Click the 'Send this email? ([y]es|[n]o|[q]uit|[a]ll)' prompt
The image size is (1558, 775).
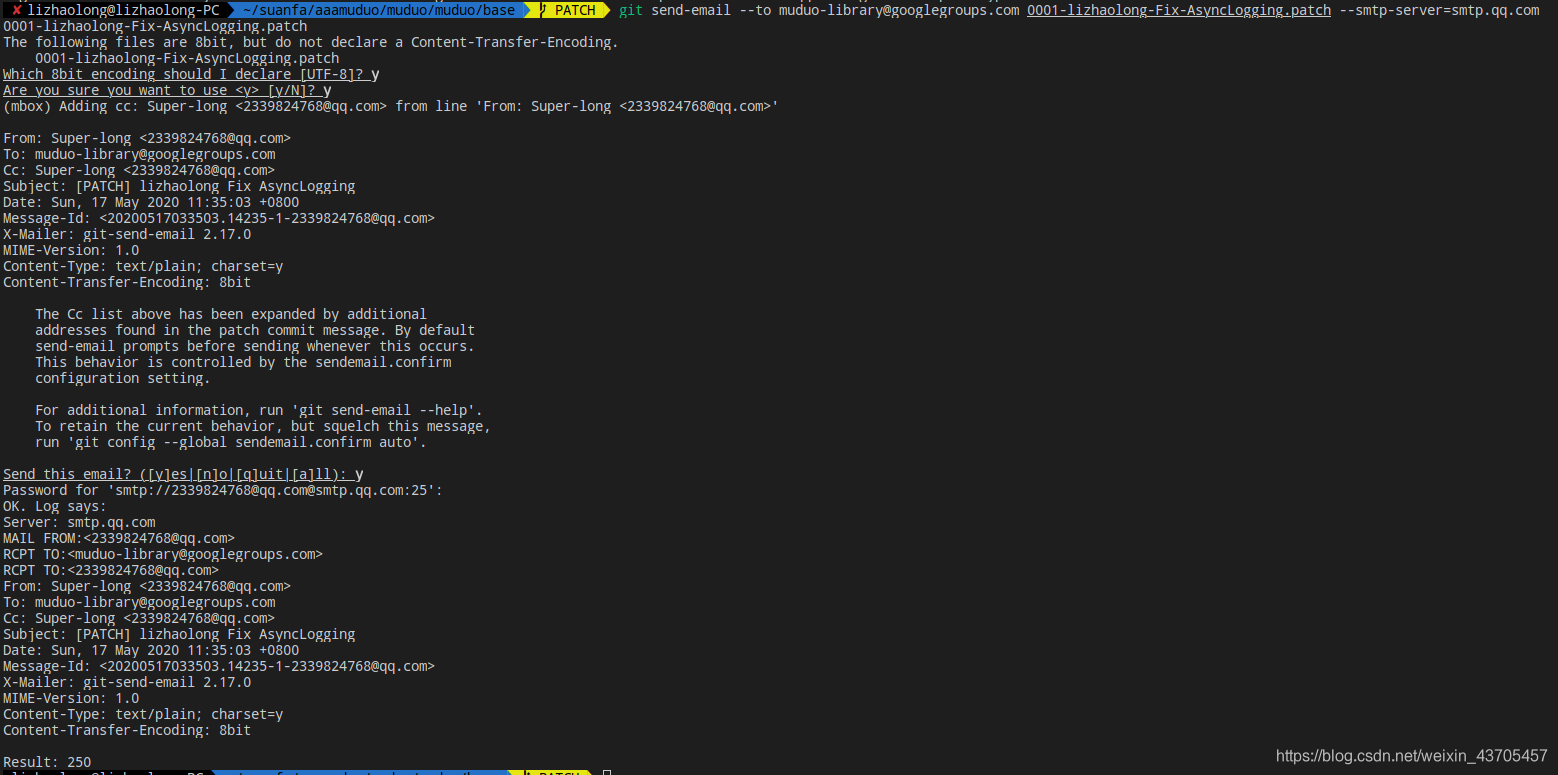[183, 474]
